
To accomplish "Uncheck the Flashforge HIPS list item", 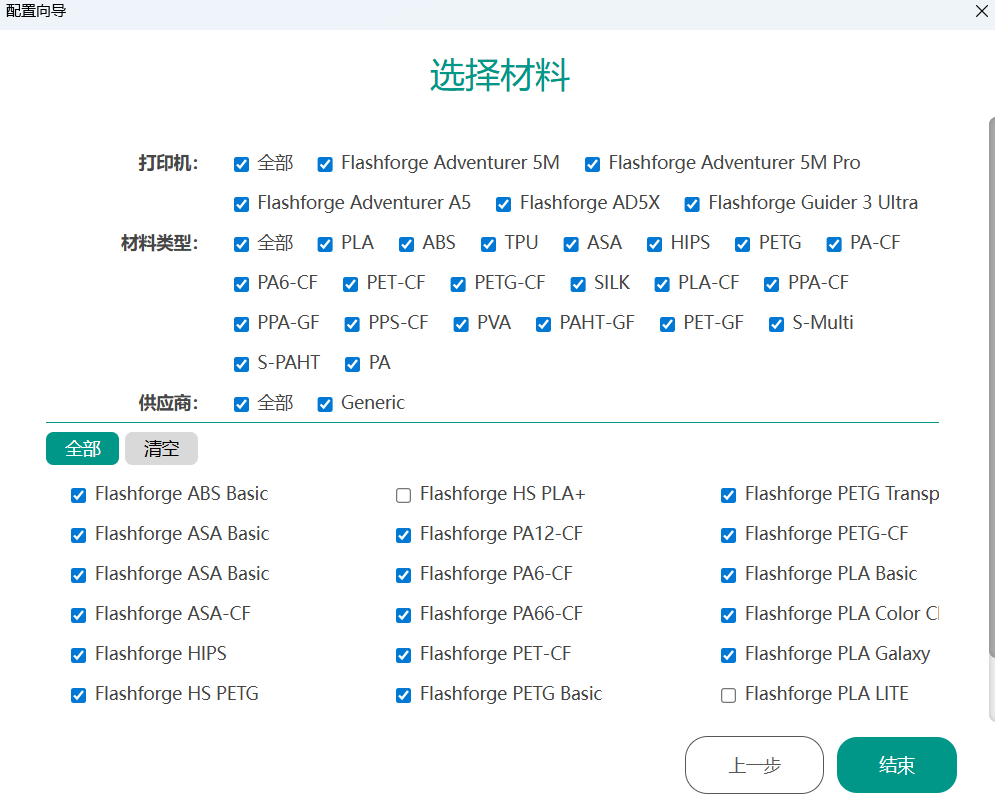I will 78,655.
